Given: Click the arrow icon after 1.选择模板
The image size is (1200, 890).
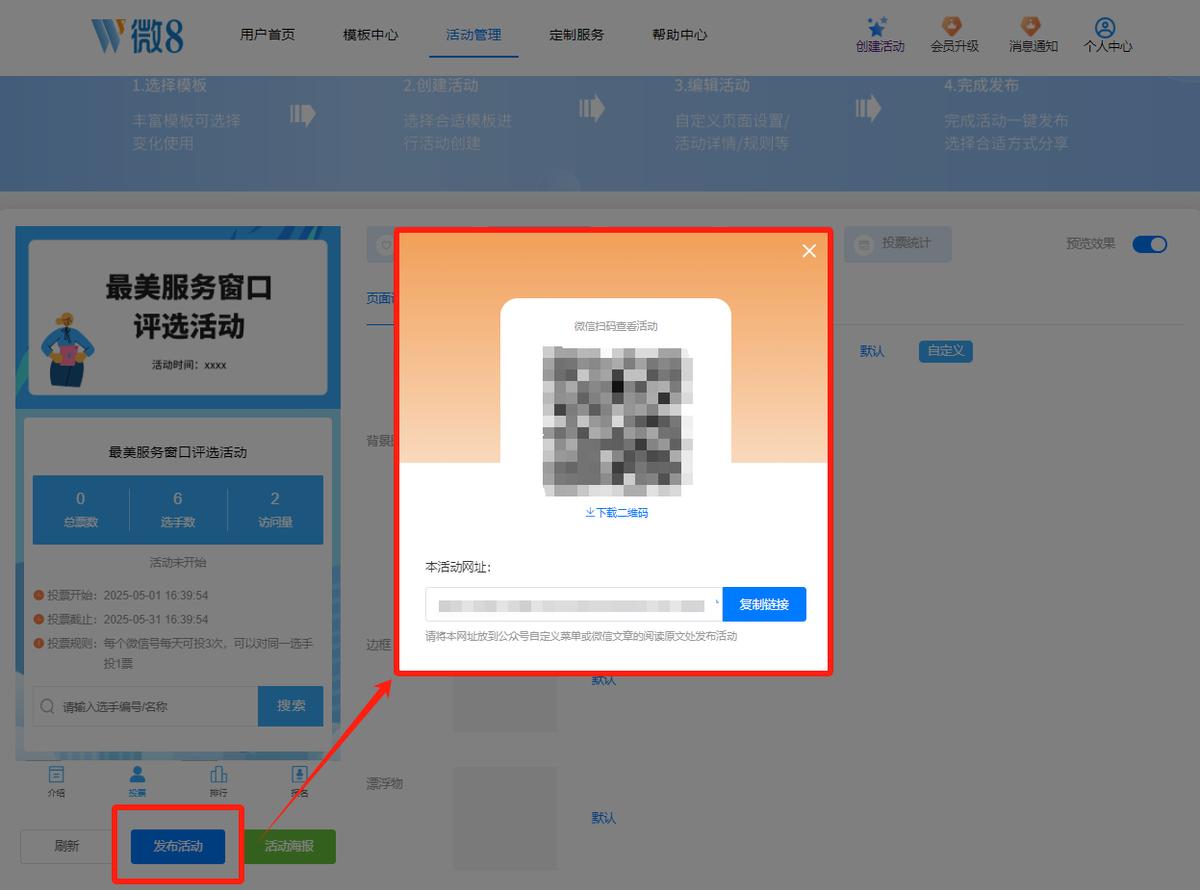Looking at the screenshot, I should pyautogui.click(x=303, y=114).
